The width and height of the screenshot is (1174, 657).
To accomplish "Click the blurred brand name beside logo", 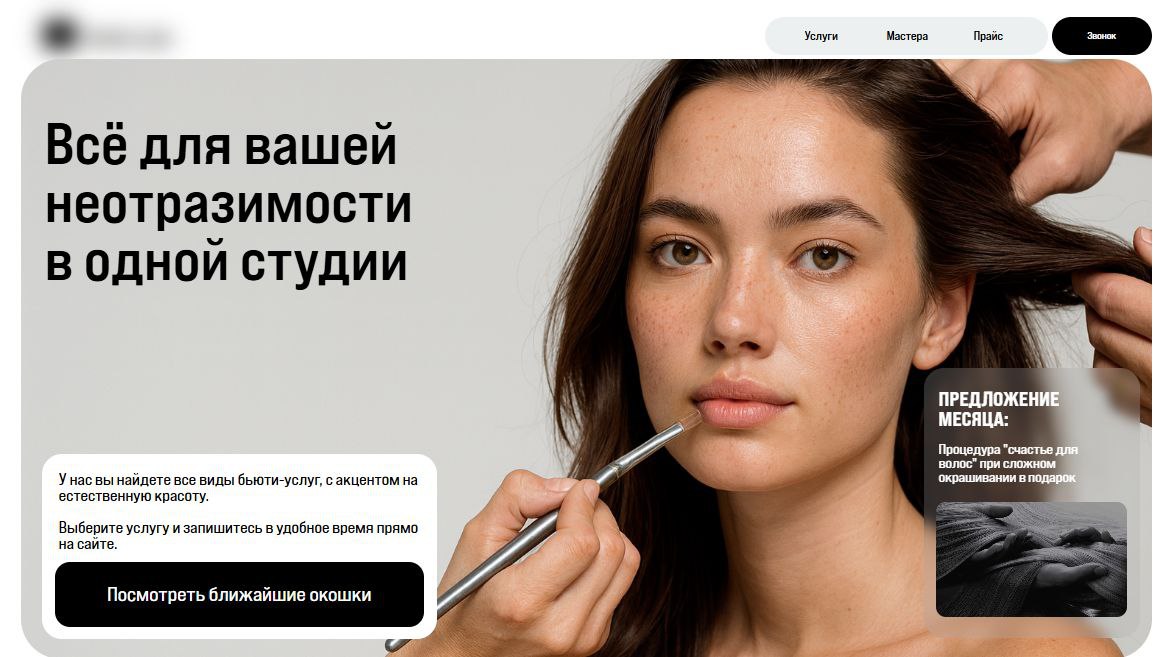I will coord(129,36).
